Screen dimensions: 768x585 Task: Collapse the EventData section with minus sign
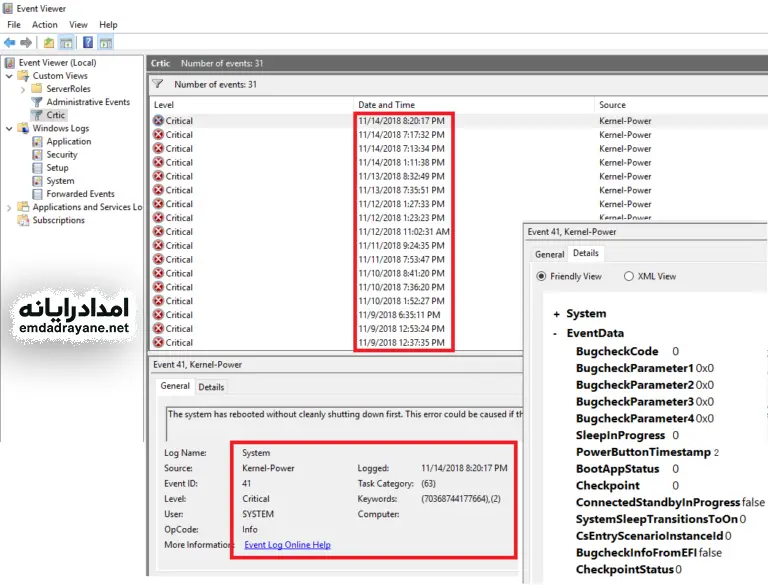point(555,334)
